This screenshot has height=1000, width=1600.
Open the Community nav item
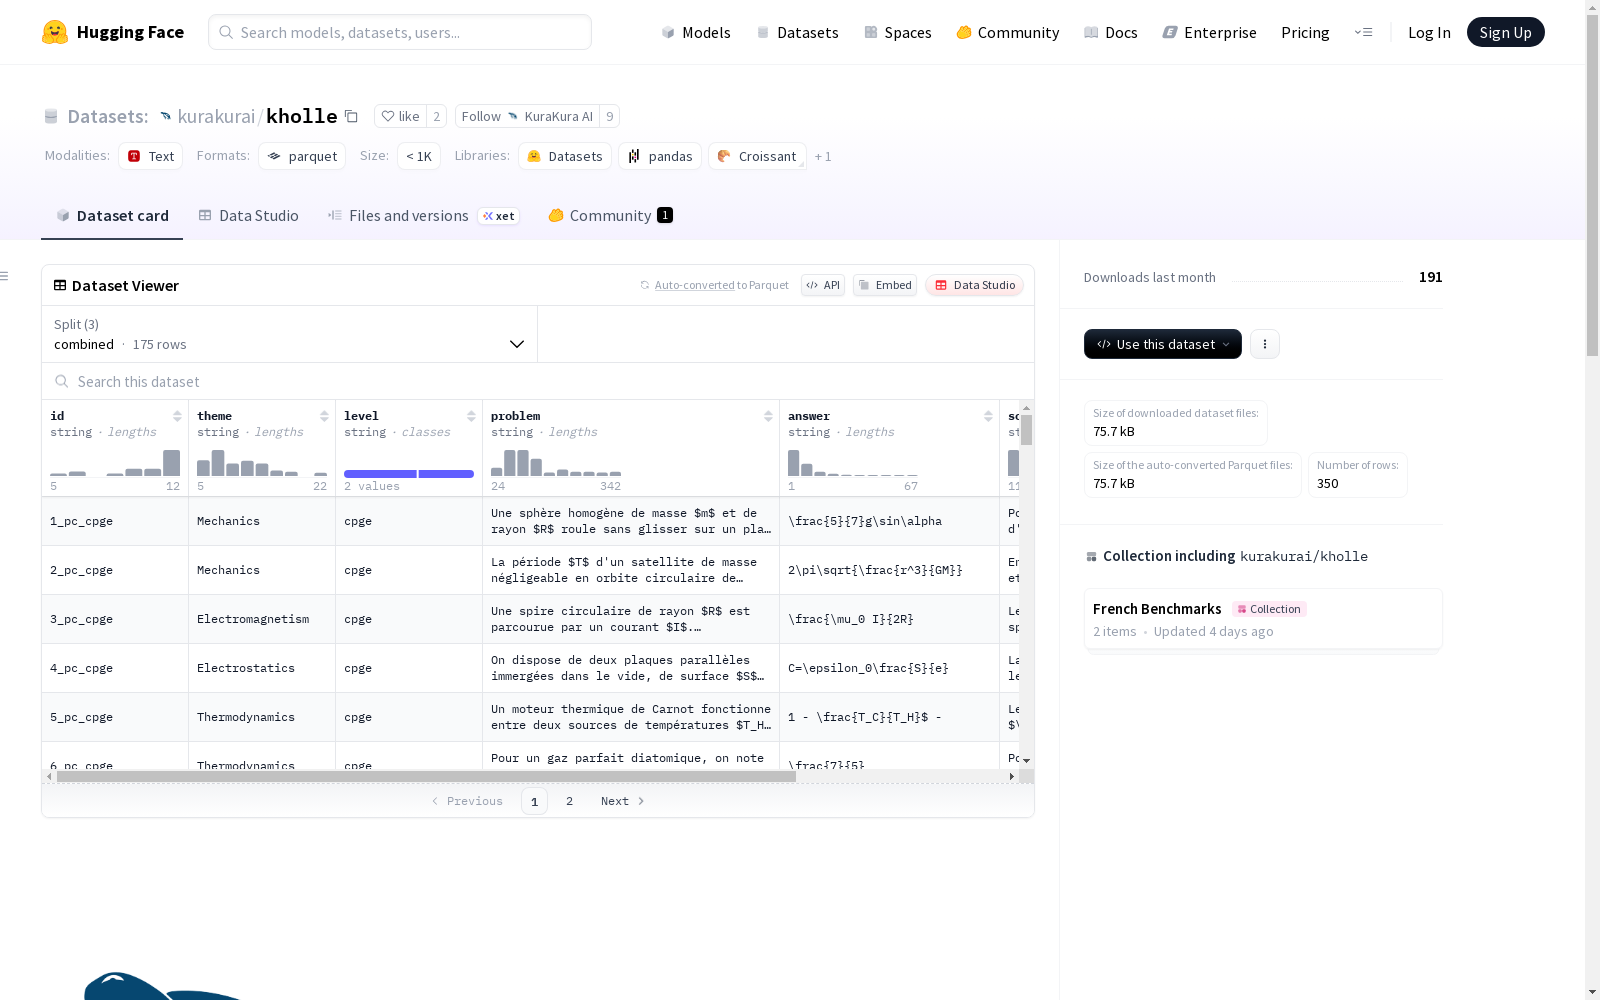1007,32
